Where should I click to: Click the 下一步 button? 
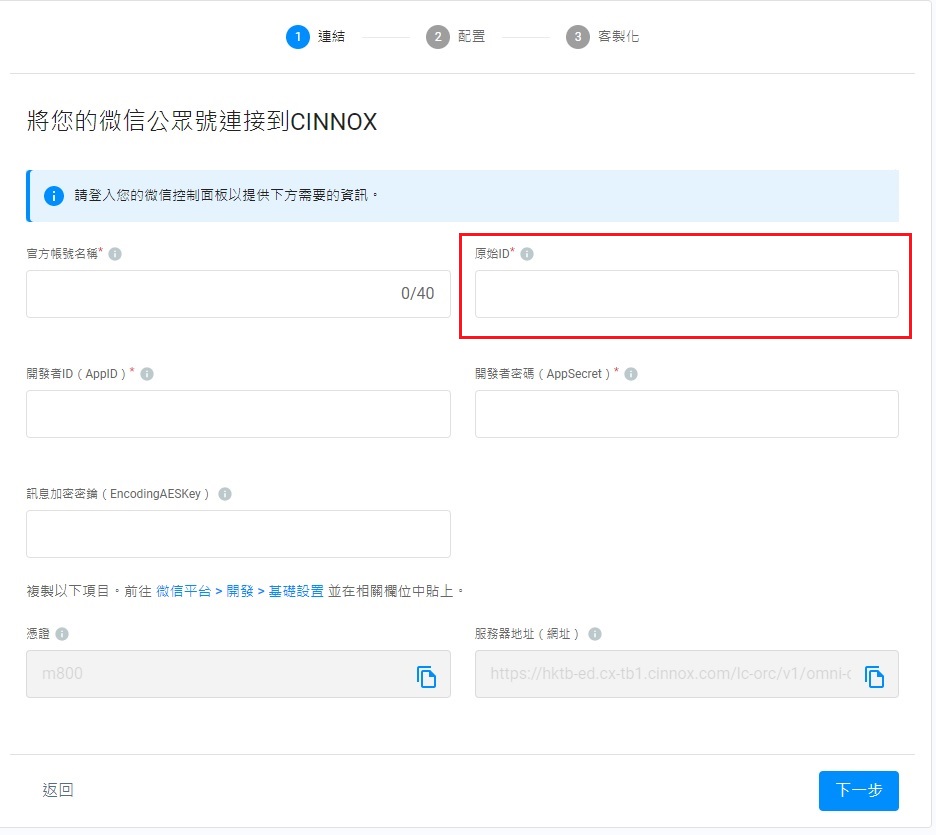[858, 791]
